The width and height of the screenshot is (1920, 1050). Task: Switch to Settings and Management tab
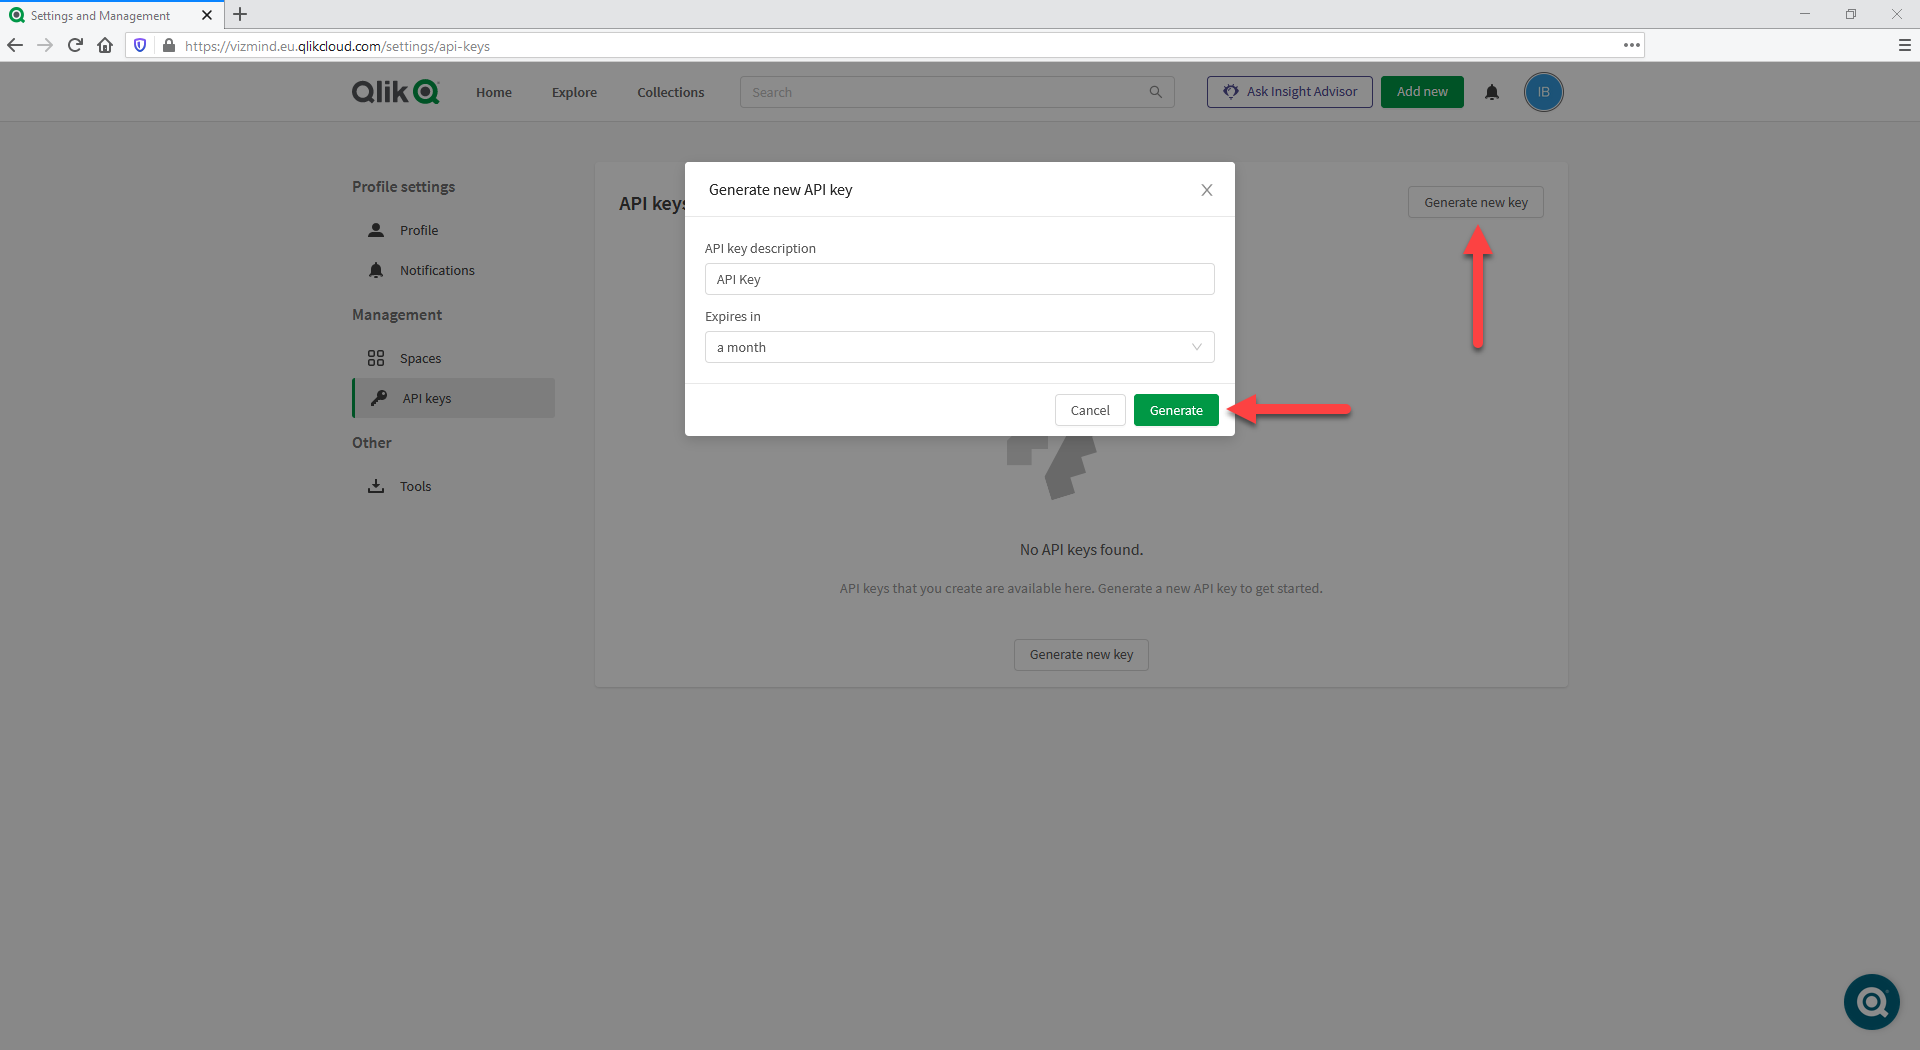click(110, 15)
